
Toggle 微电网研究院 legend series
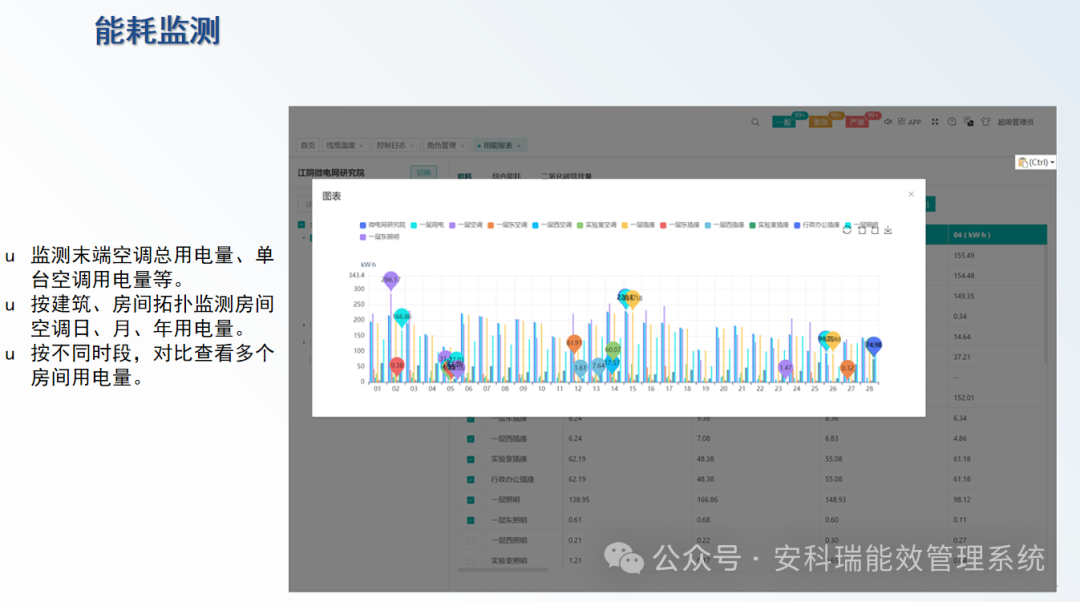(x=382, y=225)
